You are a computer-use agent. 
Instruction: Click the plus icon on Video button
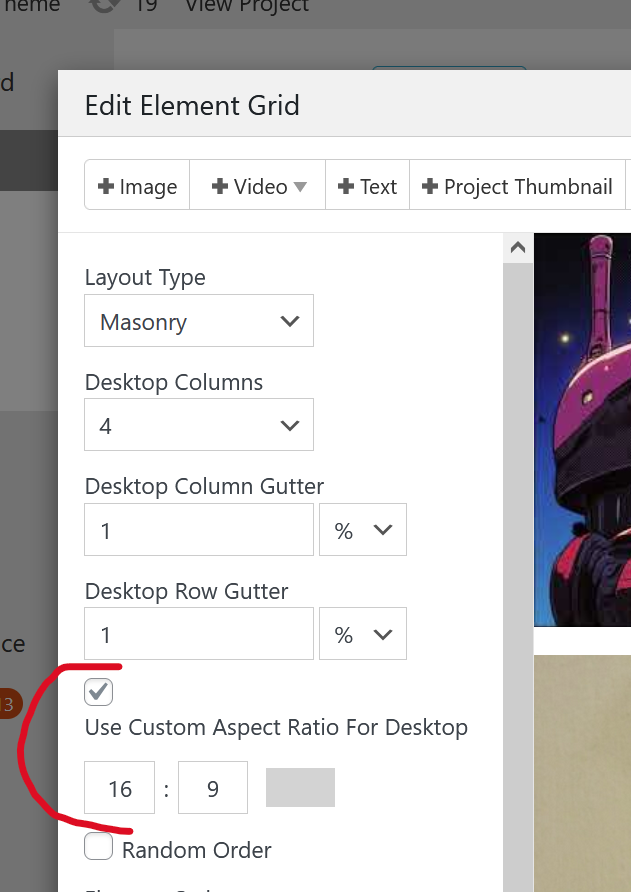pos(221,187)
